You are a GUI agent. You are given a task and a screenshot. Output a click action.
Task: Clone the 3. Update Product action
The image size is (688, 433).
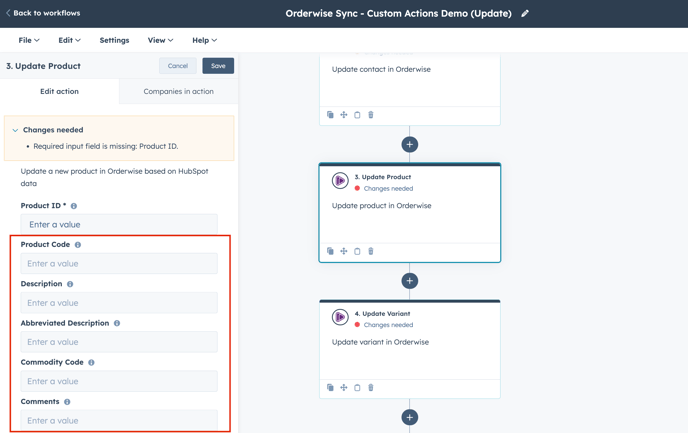click(330, 251)
